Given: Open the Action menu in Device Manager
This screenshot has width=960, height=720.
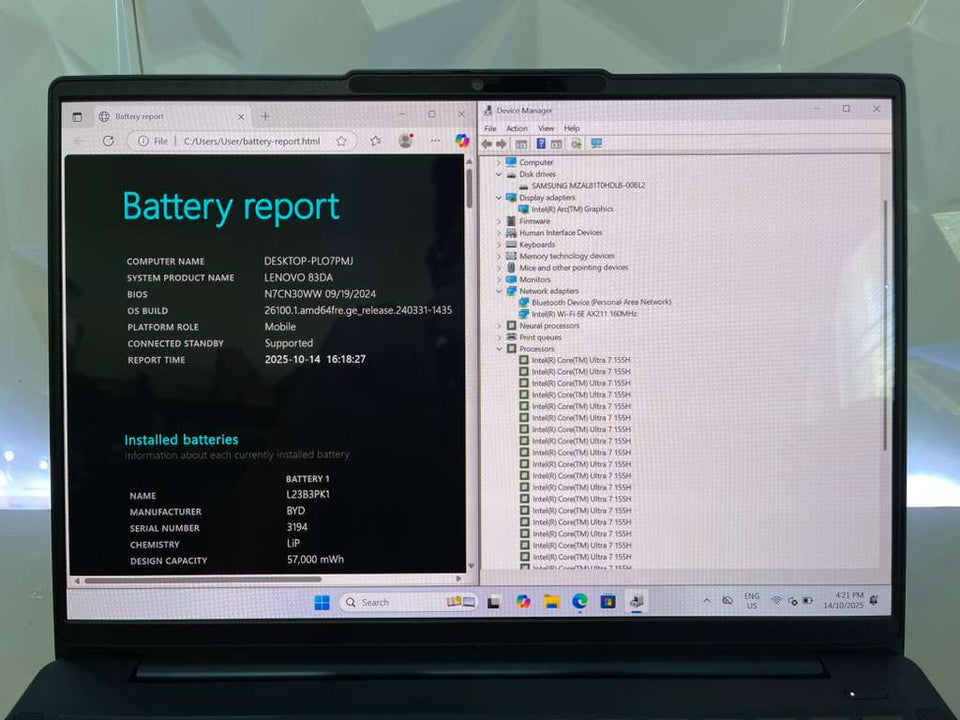Looking at the screenshot, I should (516, 129).
